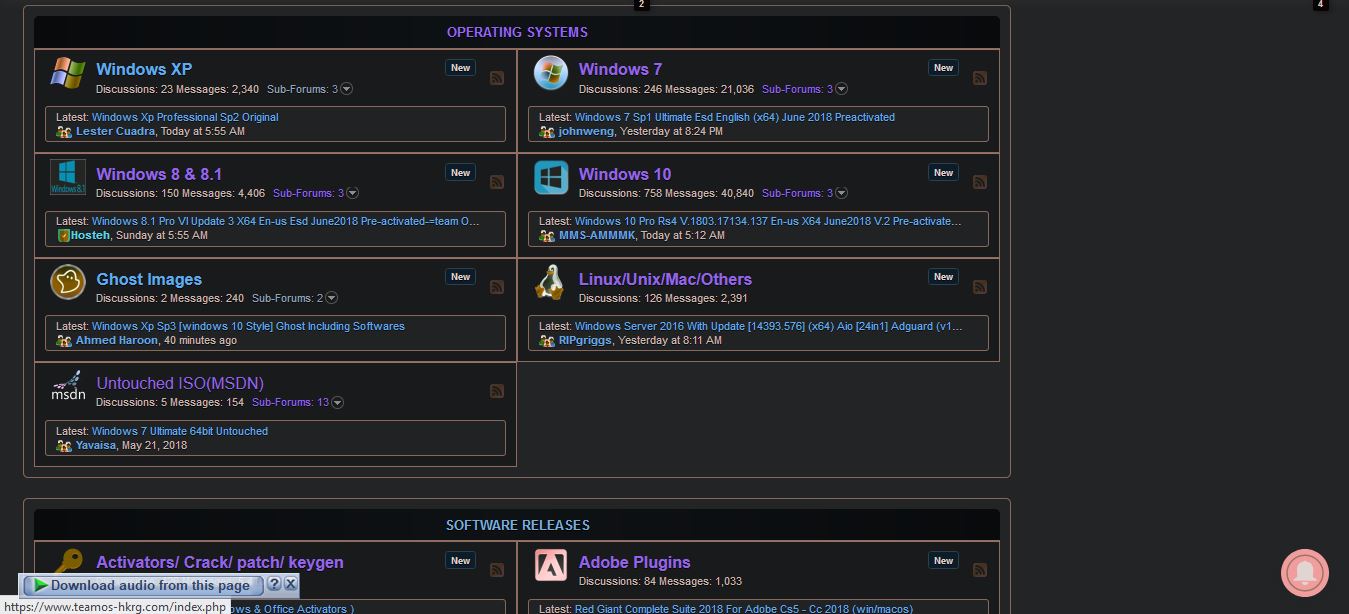Open the Linux/Unix/Mac/Others forum title

pos(665,279)
